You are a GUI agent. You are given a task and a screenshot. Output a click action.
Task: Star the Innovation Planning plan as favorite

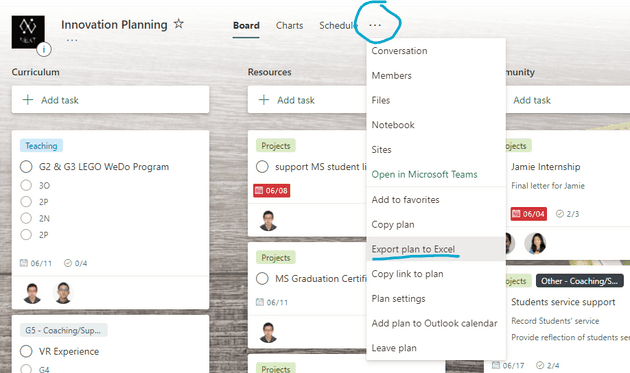point(178,24)
